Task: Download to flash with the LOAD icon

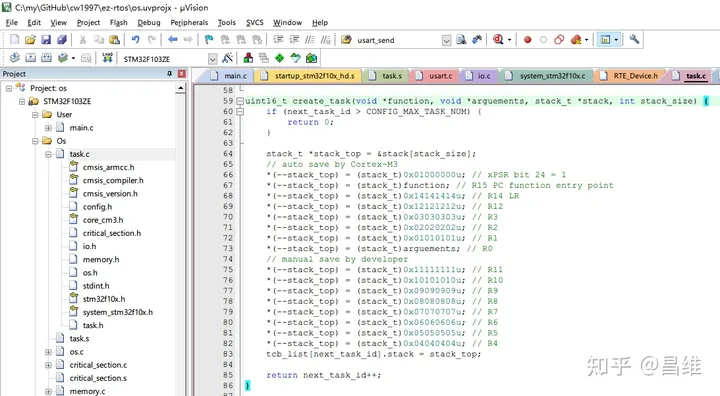Action: pyautogui.click(x=107, y=58)
